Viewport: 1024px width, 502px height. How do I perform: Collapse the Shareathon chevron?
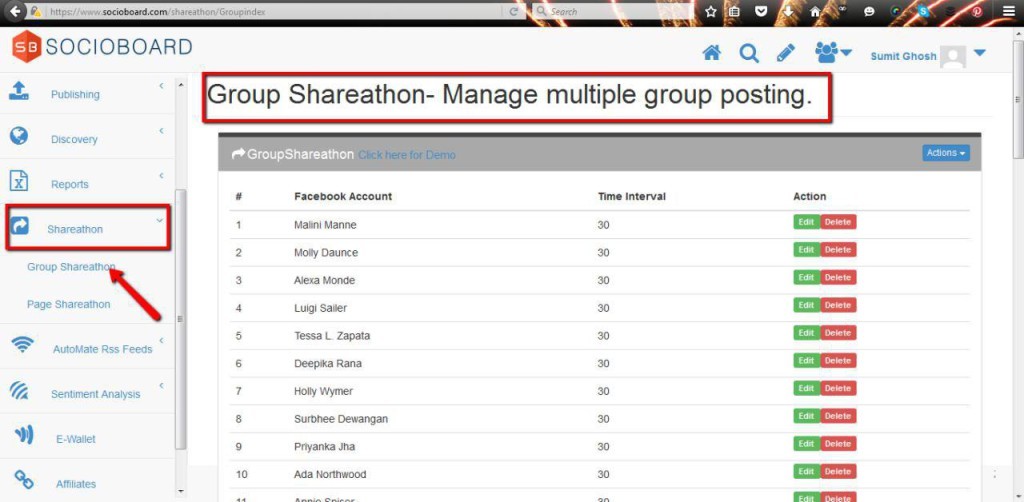(159, 221)
